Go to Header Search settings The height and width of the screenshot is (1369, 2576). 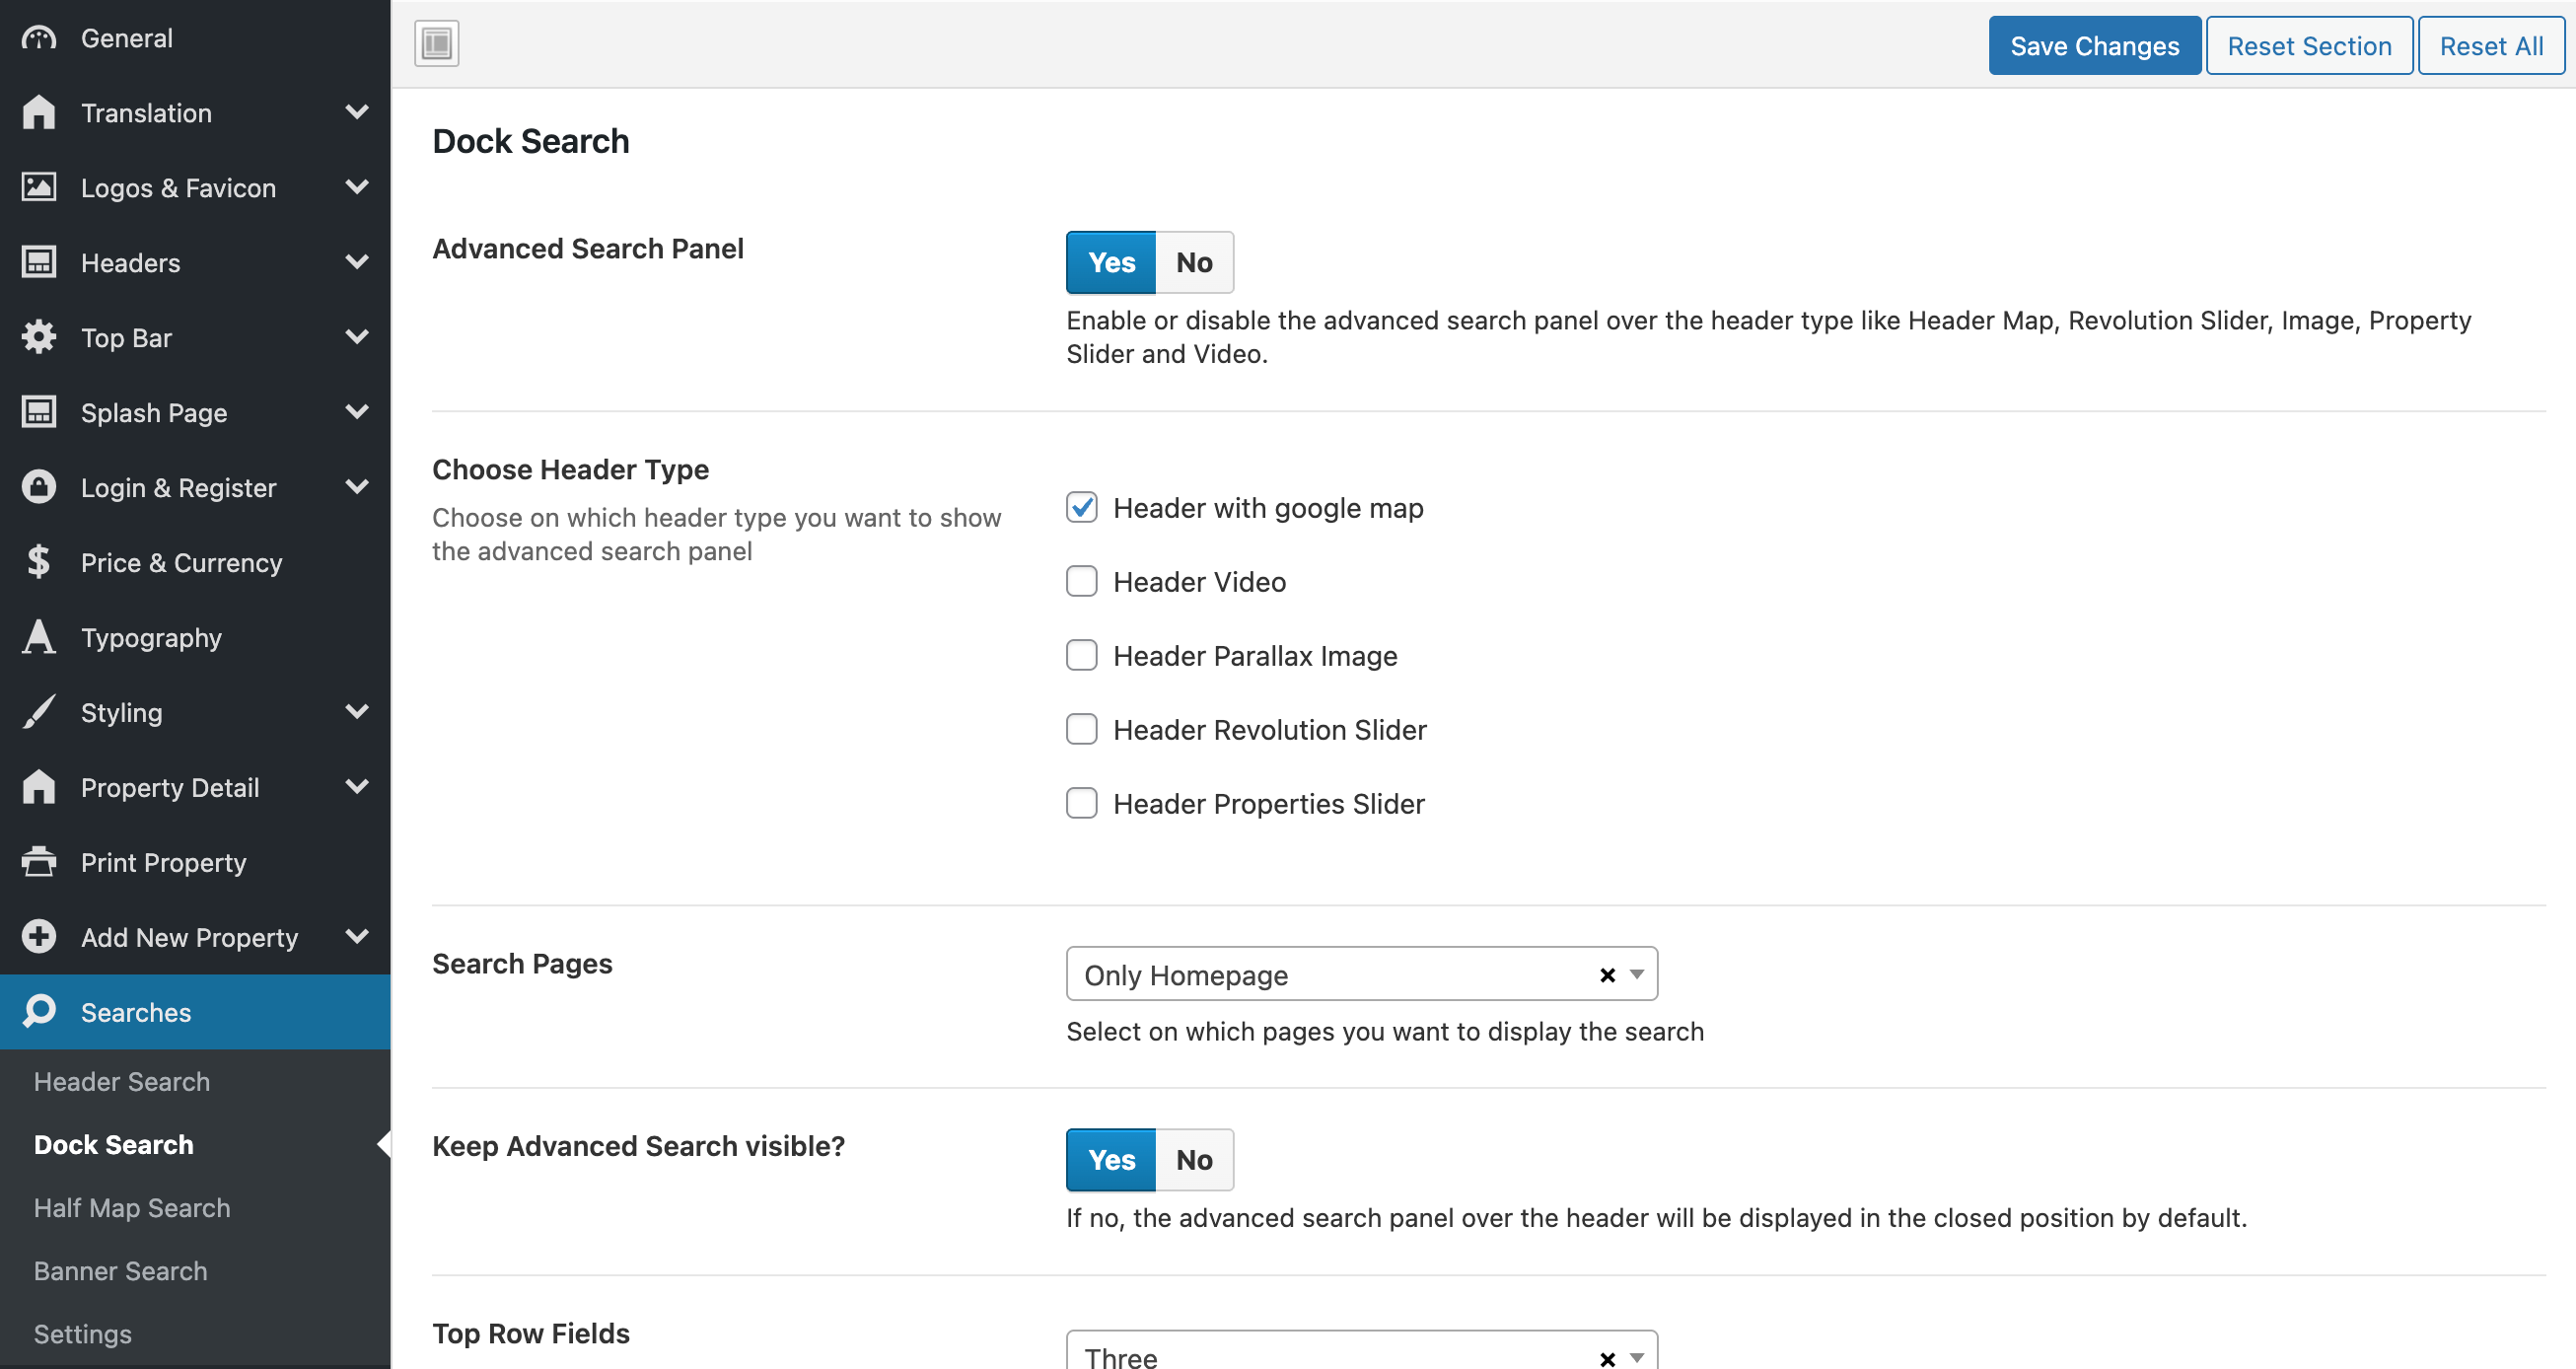122,1082
